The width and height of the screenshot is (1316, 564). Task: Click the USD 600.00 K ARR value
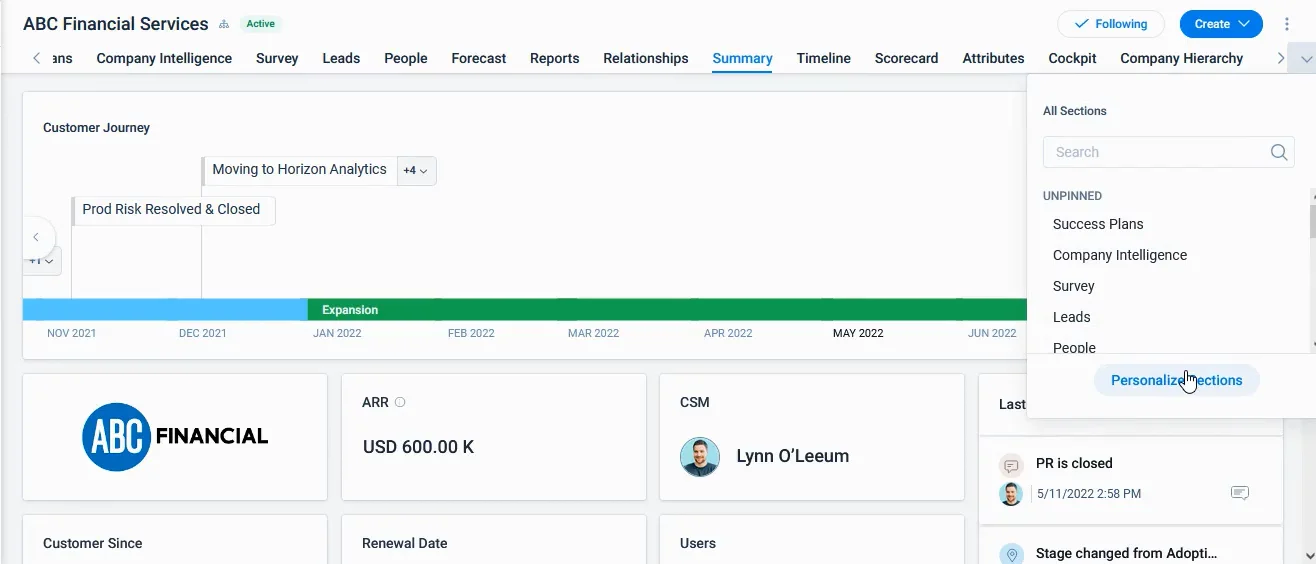coord(419,447)
